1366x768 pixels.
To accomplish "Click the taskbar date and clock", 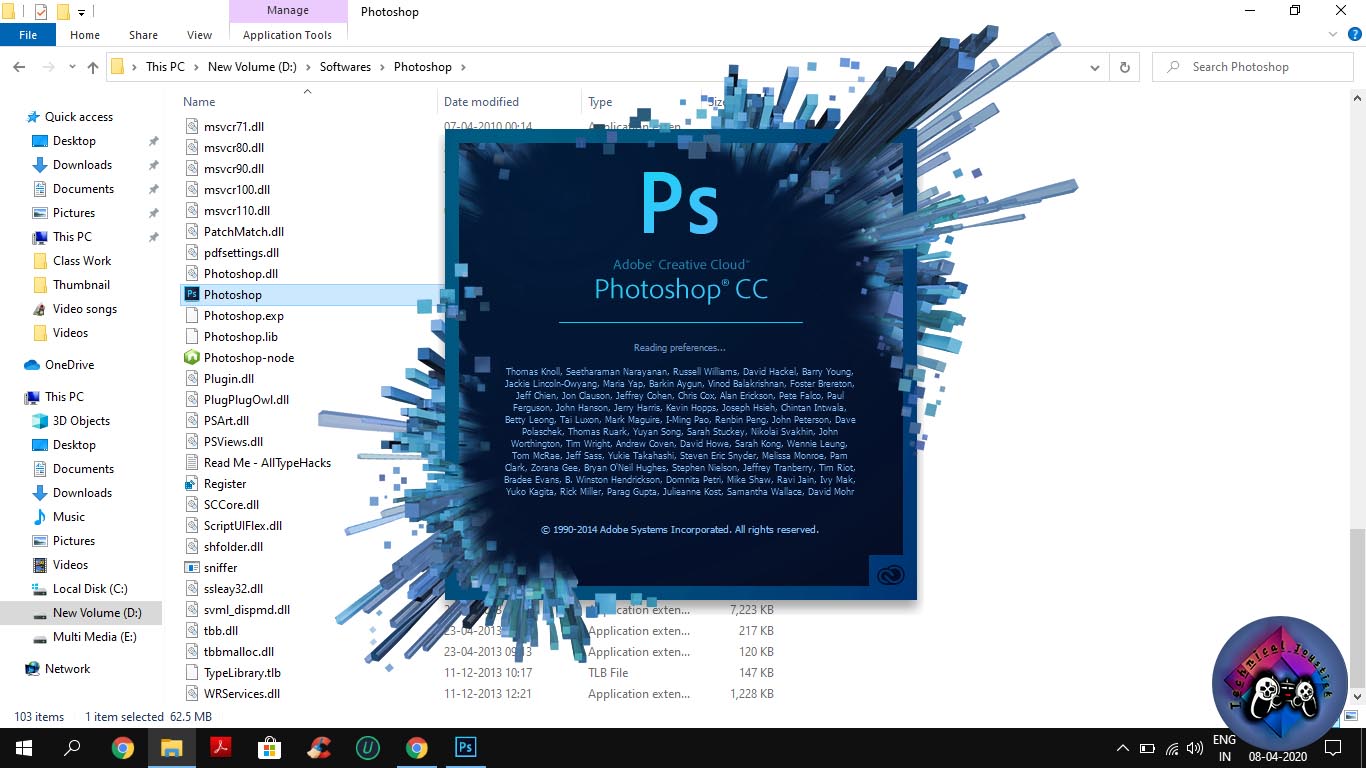I will (x=1279, y=757).
